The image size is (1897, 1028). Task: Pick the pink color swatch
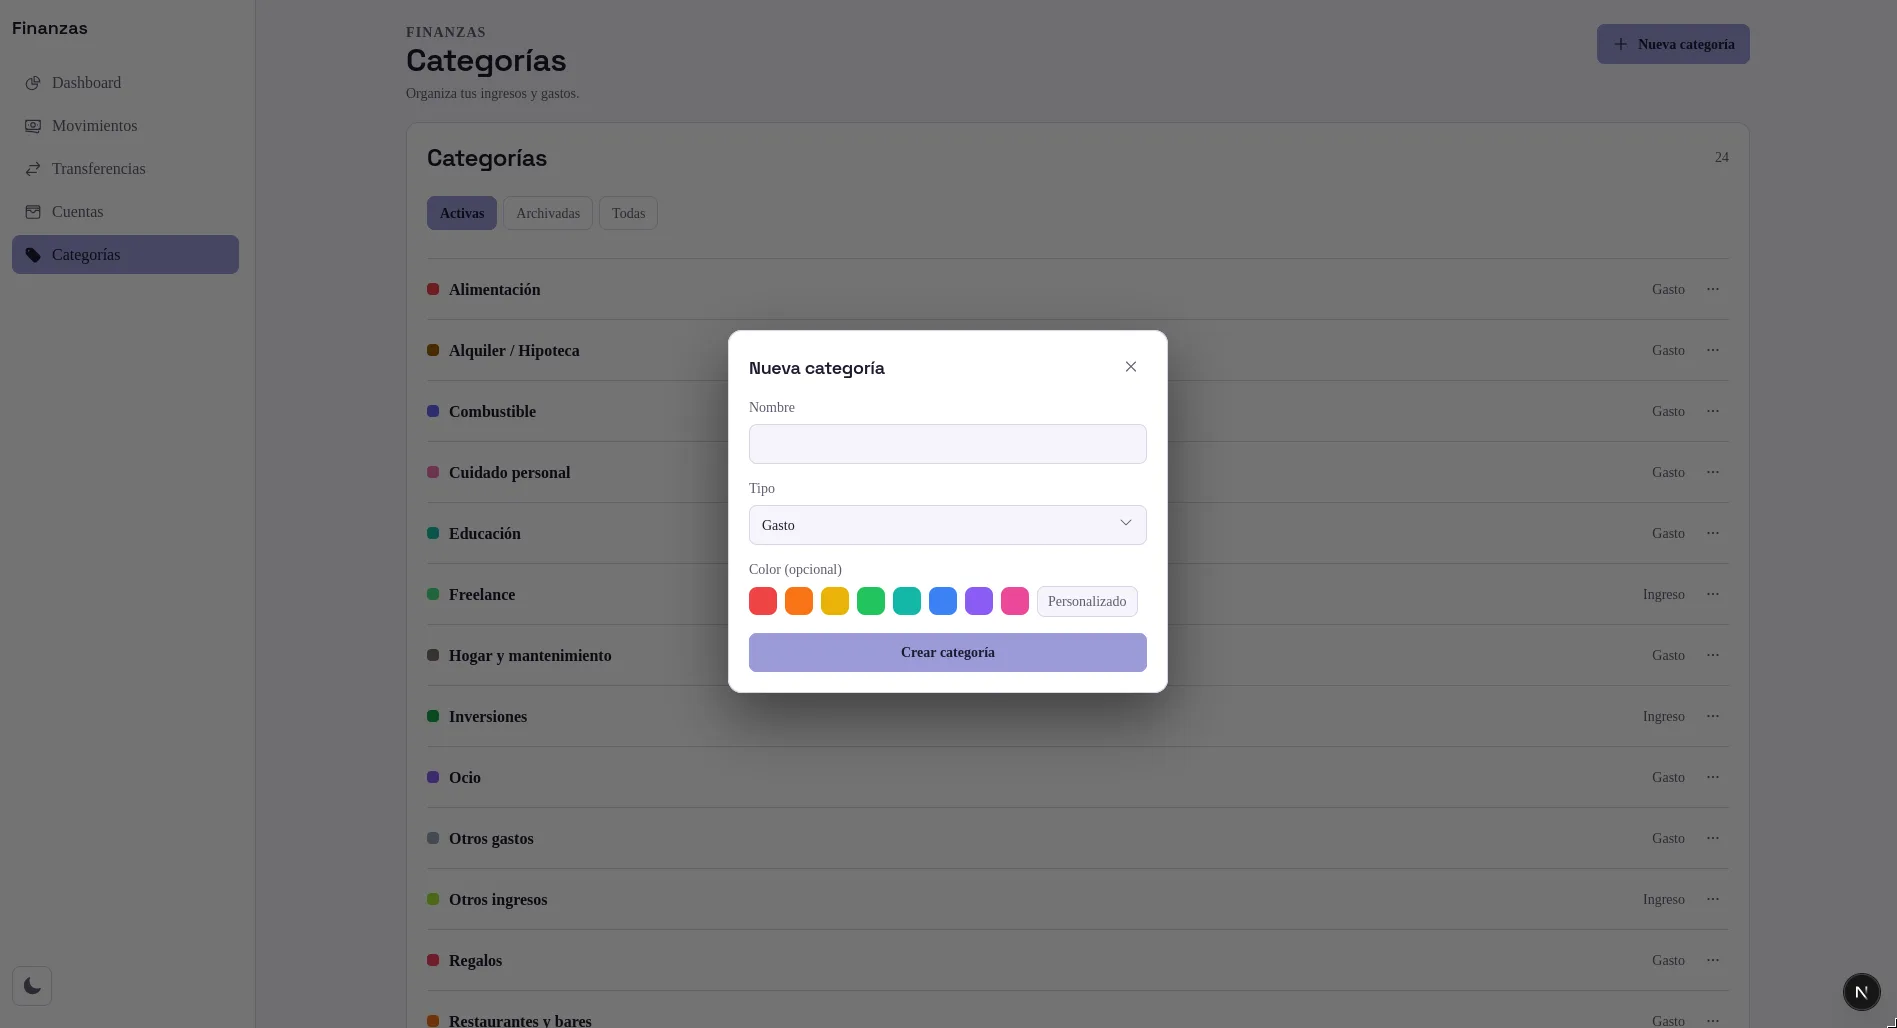1015,601
